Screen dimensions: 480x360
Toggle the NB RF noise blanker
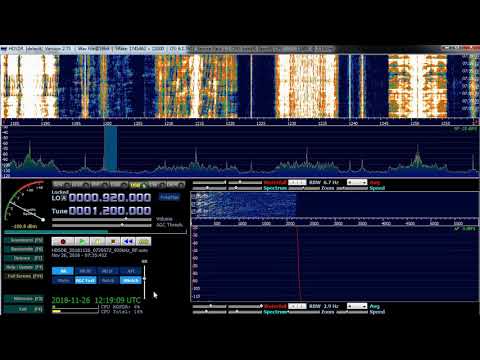coord(85,271)
